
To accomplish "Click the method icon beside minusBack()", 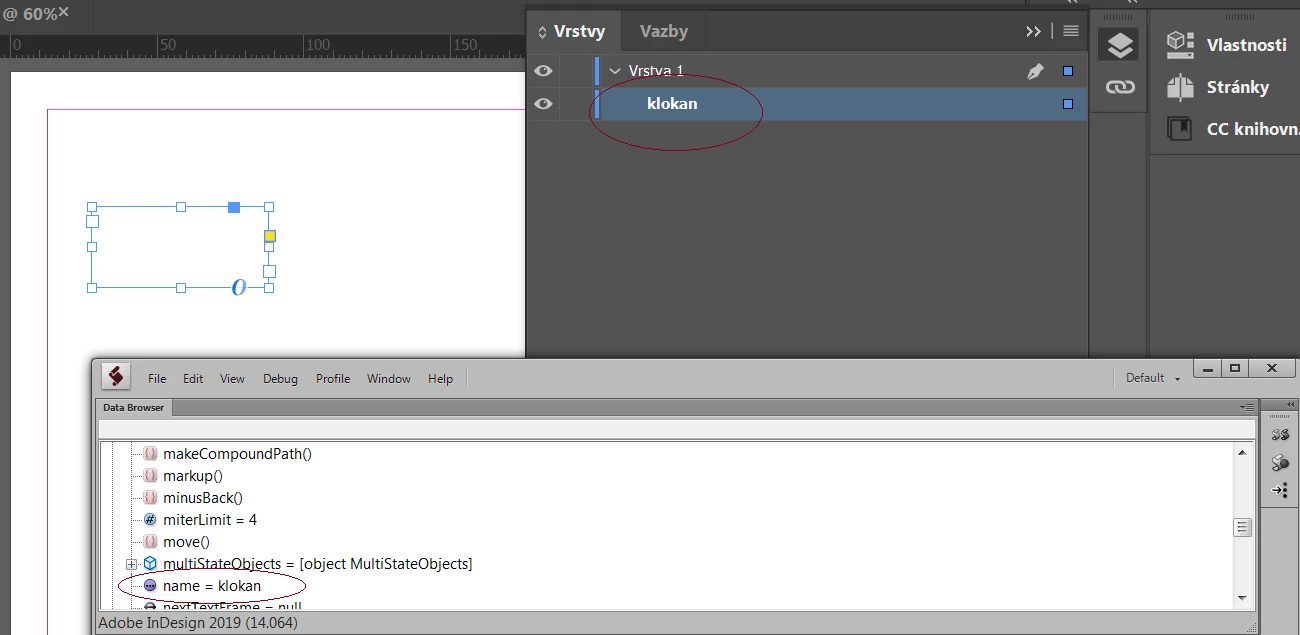I will tap(150, 497).
